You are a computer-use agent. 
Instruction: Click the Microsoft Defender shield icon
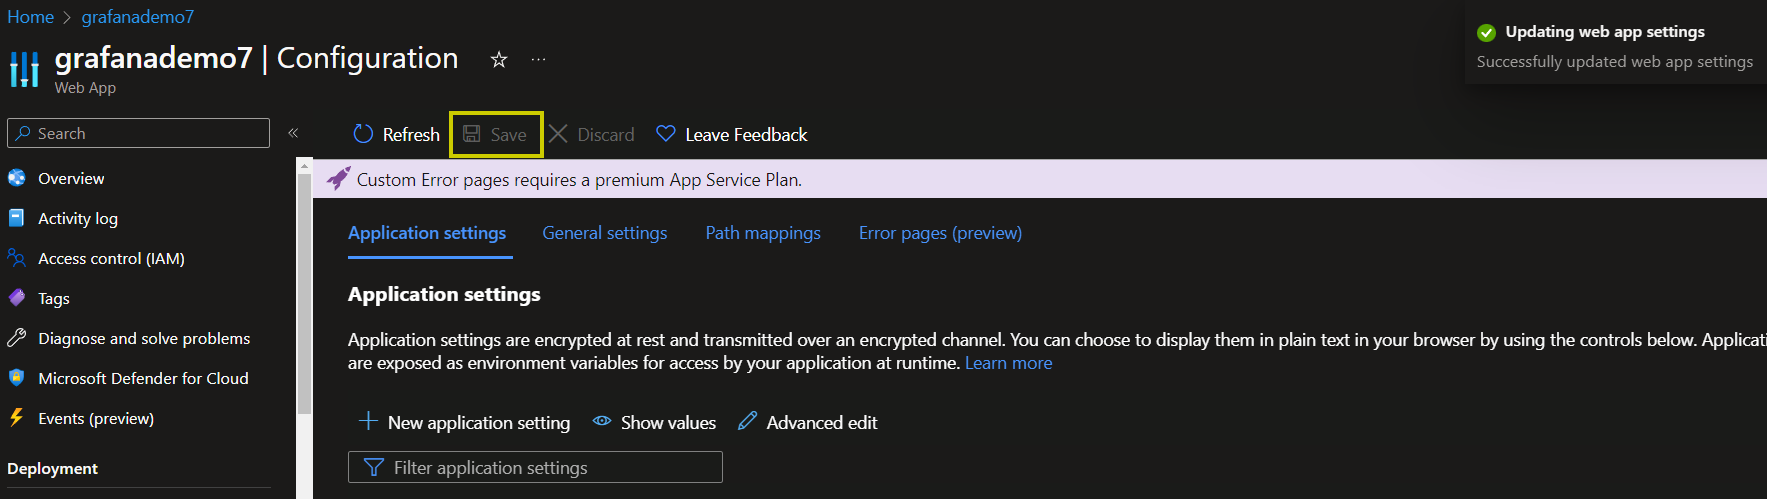pyautogui.click(x=16, y=378)
